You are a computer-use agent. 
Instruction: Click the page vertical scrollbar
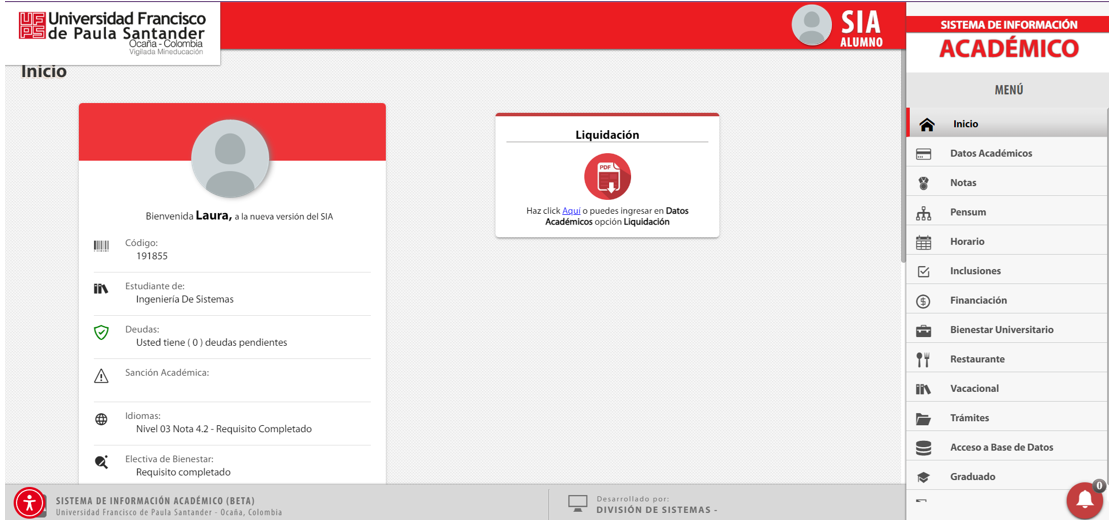tap(902, 156)
